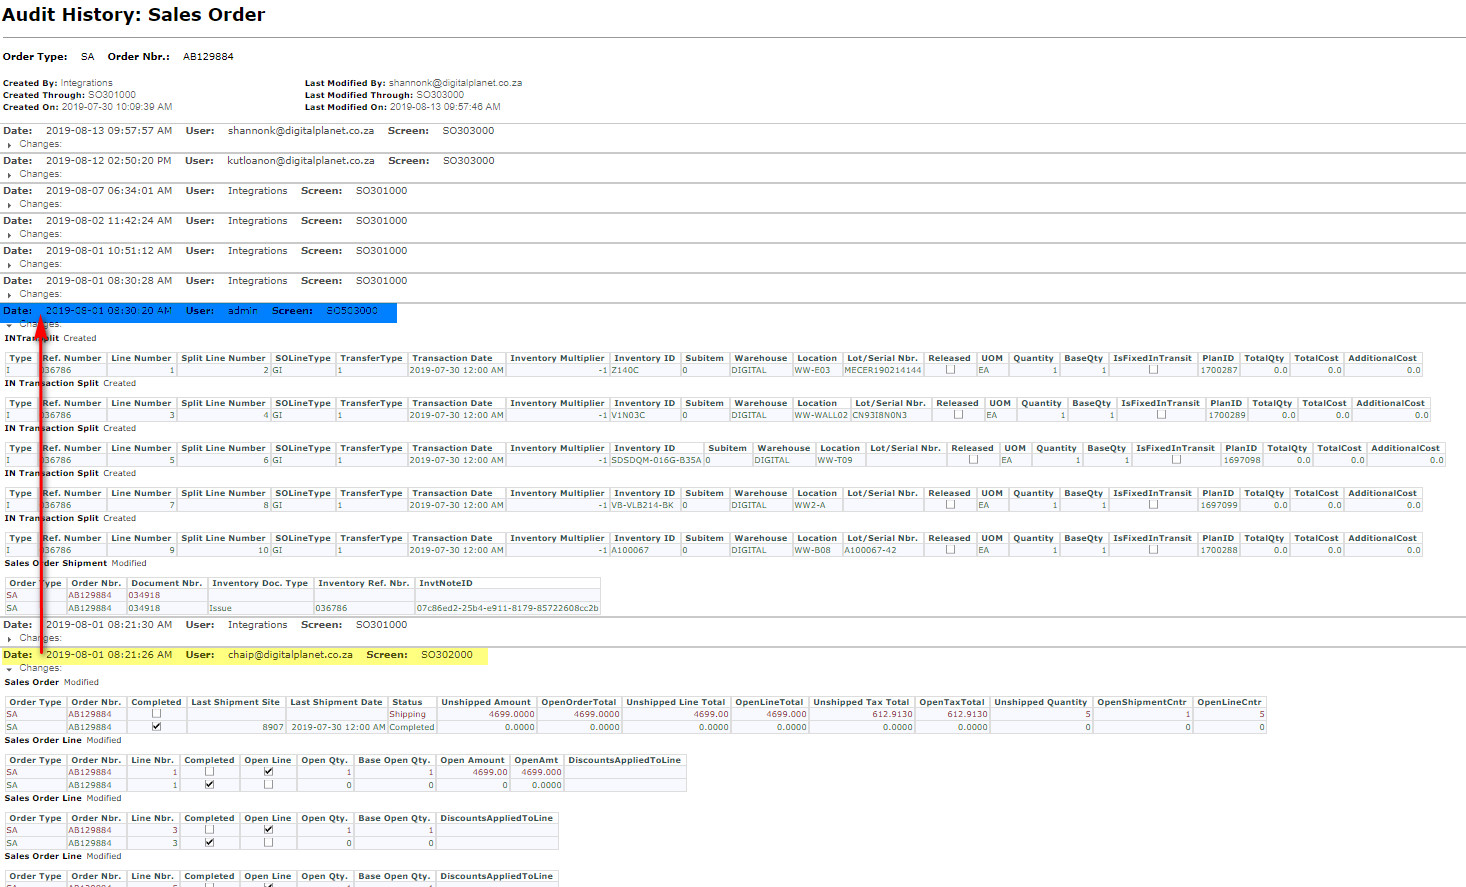This screenshot has width=1466, height=887.
Task: Click the arrow beside Changes under 11:42:24 AM
Action: coord(10,235)
